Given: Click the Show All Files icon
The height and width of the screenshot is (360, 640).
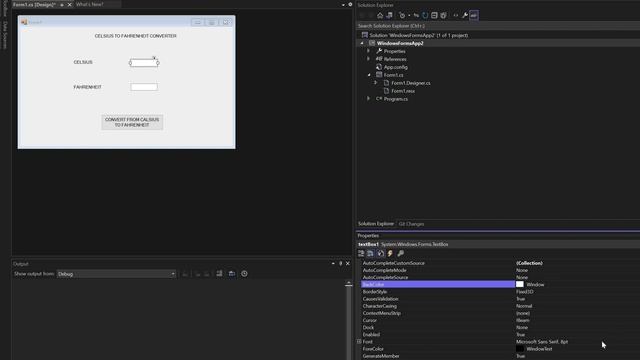Looking at the screenshot, I should click(444, 16).
